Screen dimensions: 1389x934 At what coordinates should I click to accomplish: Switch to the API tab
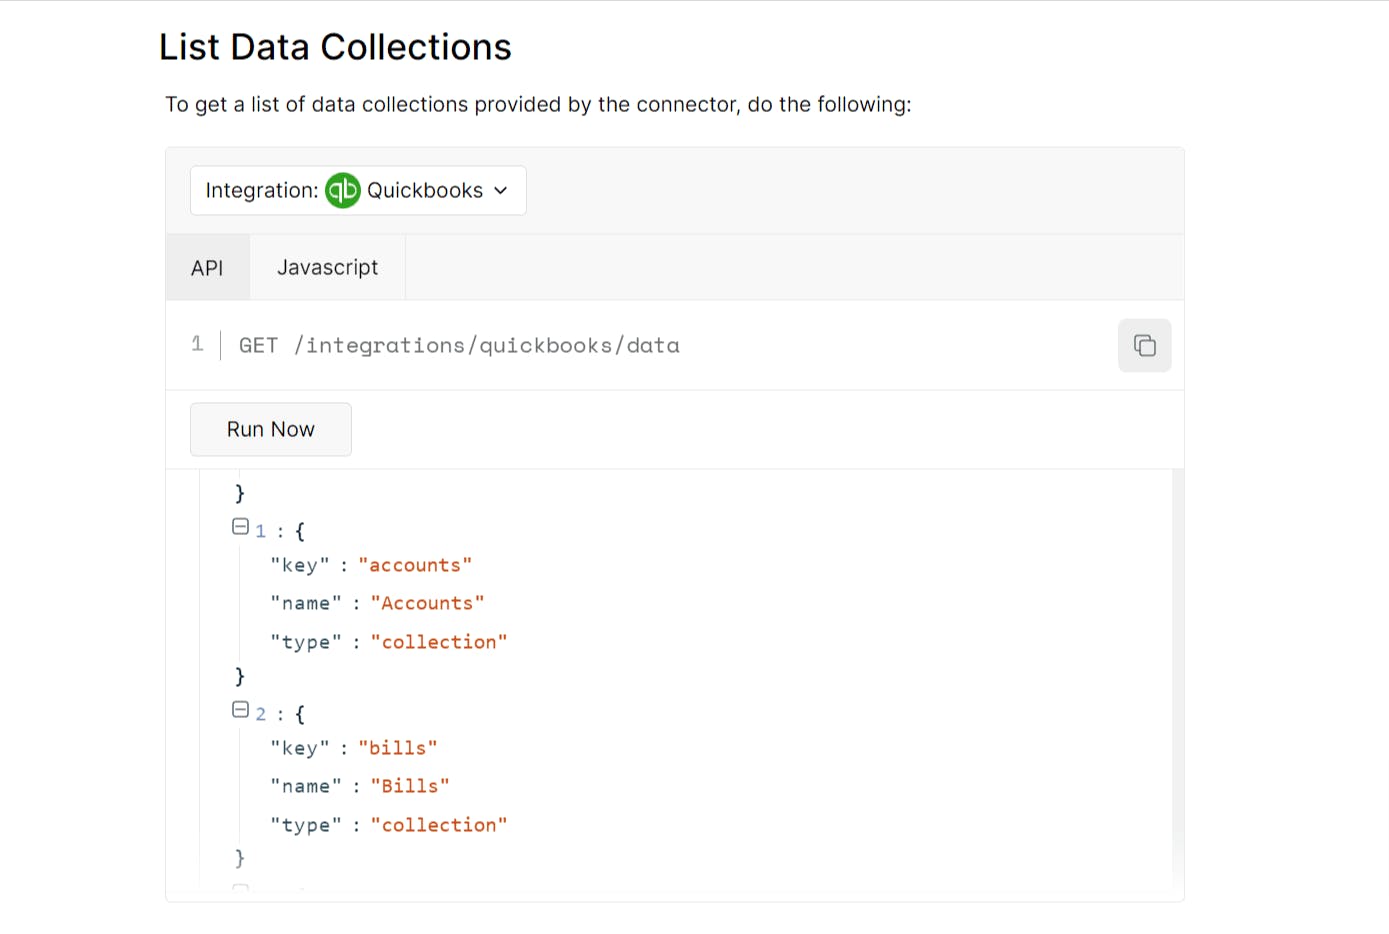207,268
